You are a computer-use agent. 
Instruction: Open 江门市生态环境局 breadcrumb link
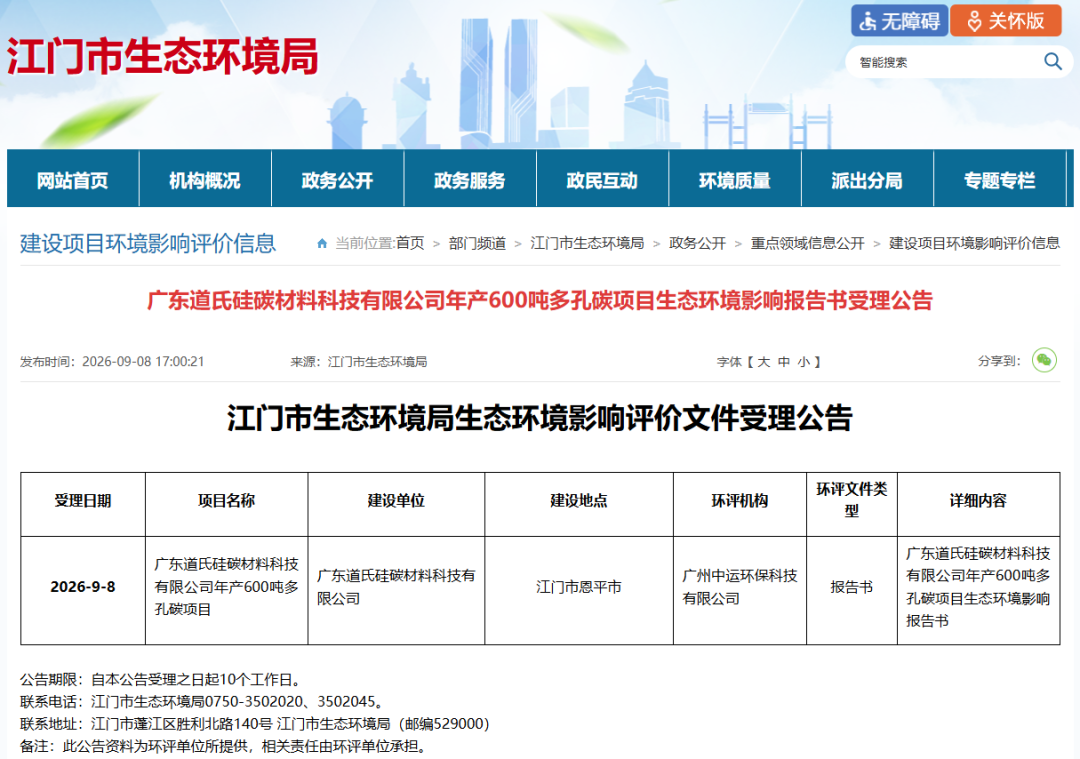click(587, 243)
